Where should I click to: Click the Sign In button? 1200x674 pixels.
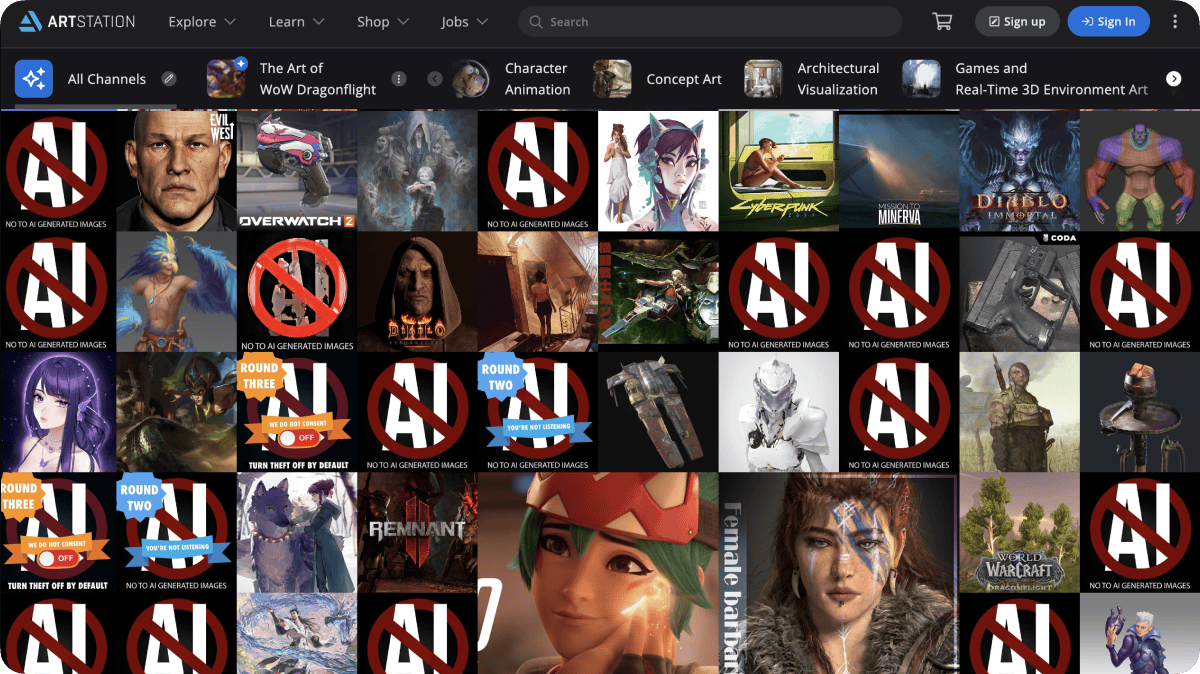(x=1108, y=21)
